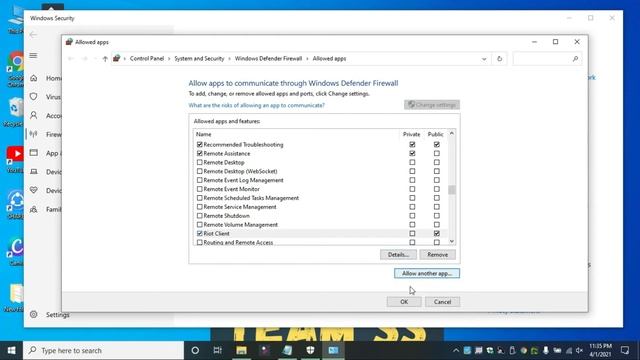Enable the Remote Desktop name checkbox

200,162
